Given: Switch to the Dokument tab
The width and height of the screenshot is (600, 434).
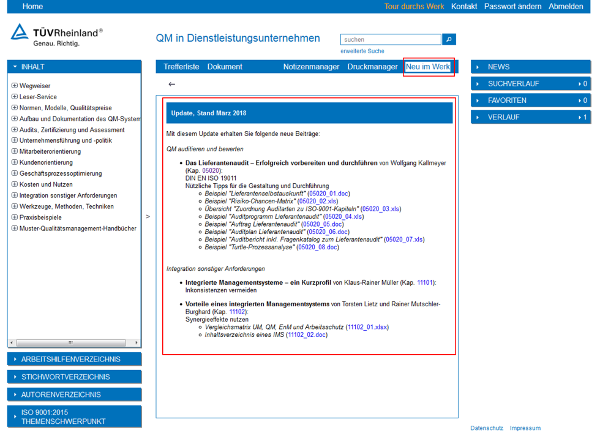Looking at the screenshot, I should [x=225, y=67].
